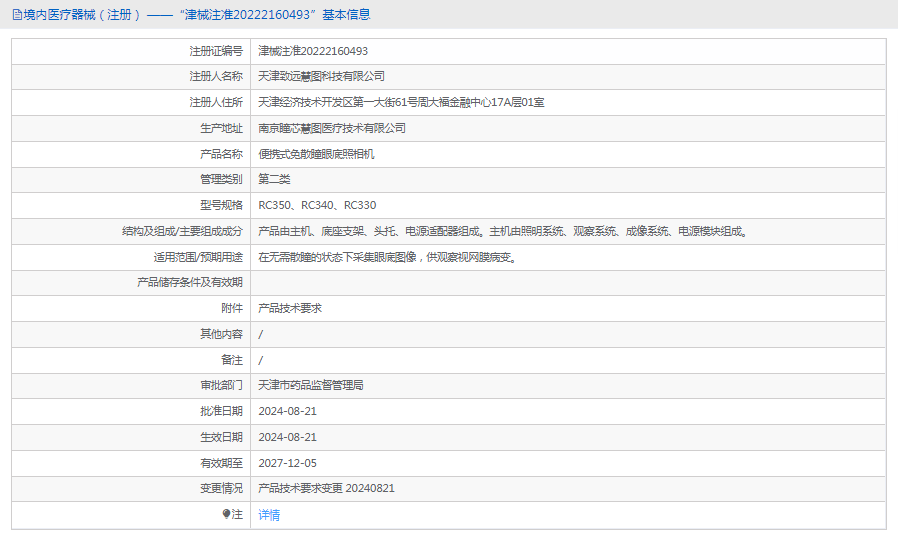898x535 pixels.
Task: Select expiry date 2027-12-05
Action: (287, 463)
